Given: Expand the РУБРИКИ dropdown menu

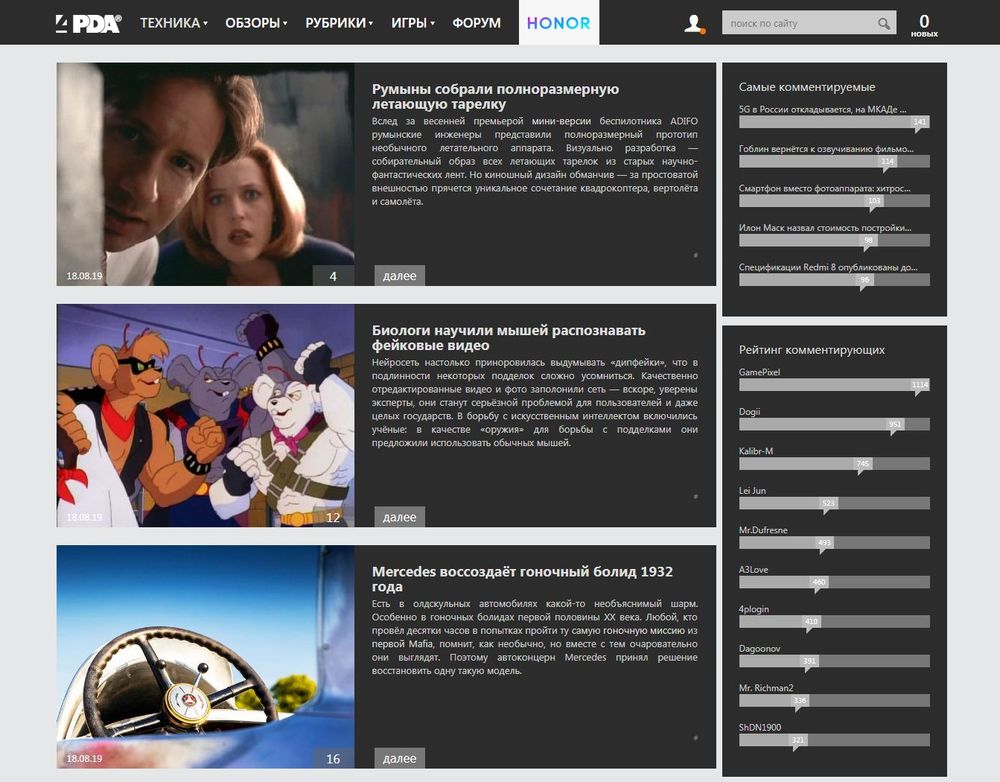Looking at the screenshot, I should tap(339, 23).
